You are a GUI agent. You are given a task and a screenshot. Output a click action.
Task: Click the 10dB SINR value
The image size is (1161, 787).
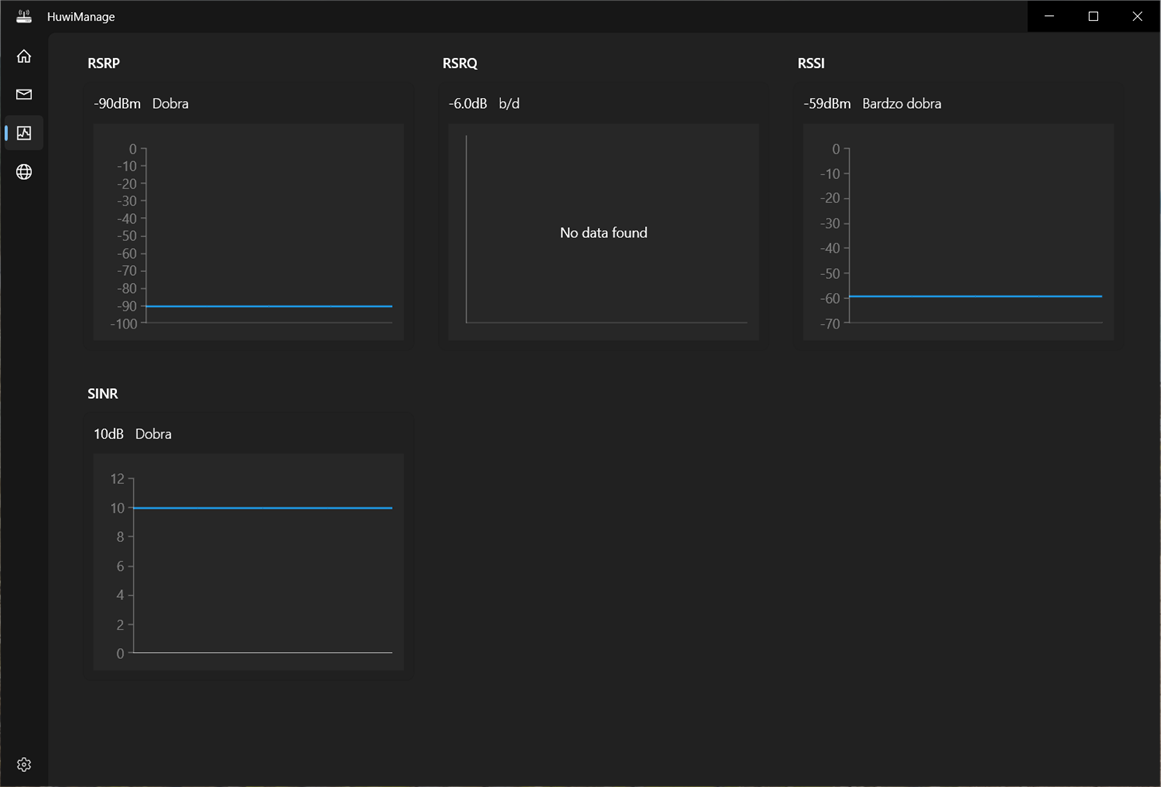click(109, 434)
